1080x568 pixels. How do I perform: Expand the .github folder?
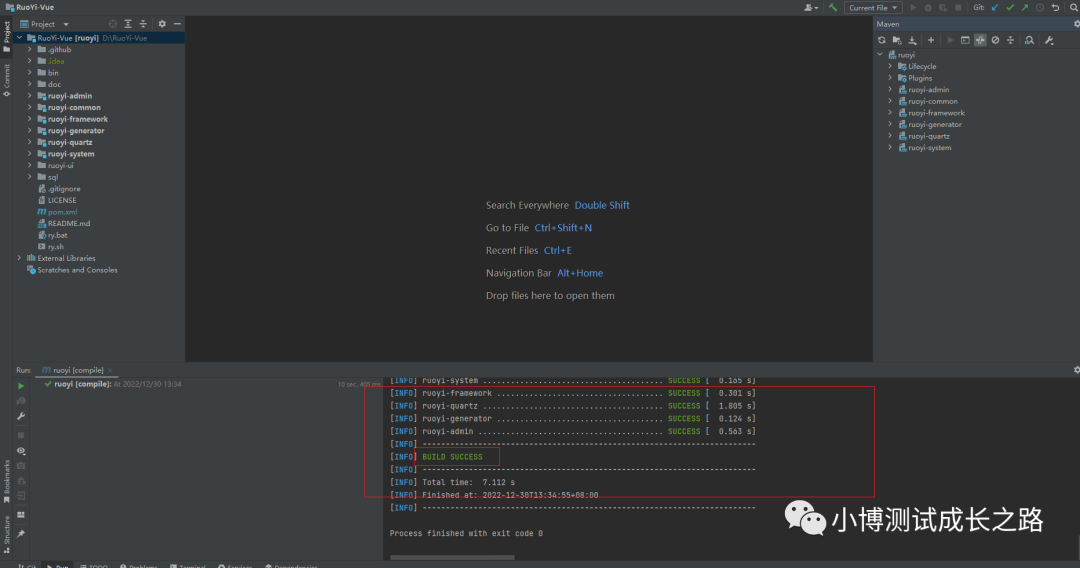[x=30, y=50]
